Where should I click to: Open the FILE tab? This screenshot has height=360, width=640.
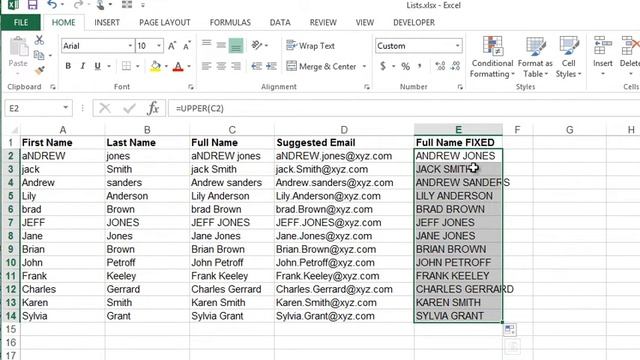21,22
